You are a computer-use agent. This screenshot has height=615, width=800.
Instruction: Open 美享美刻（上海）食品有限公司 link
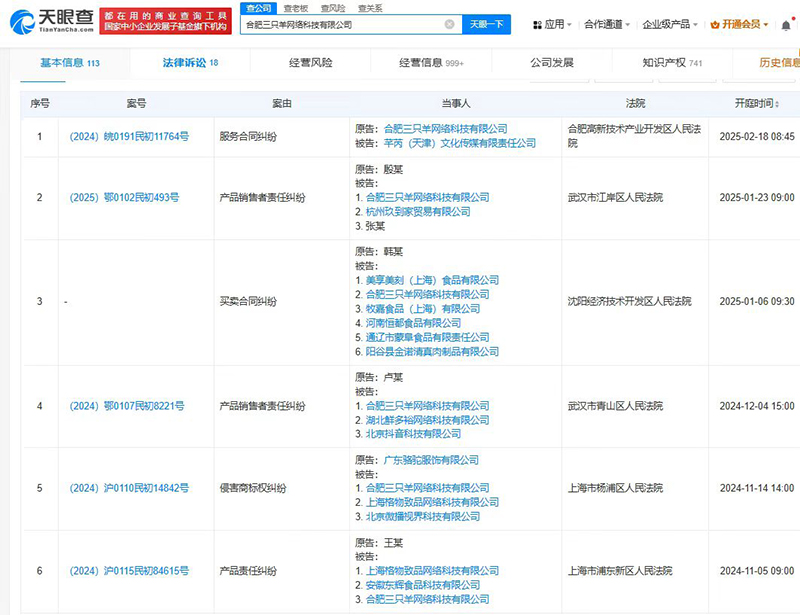tap(432, 280)
